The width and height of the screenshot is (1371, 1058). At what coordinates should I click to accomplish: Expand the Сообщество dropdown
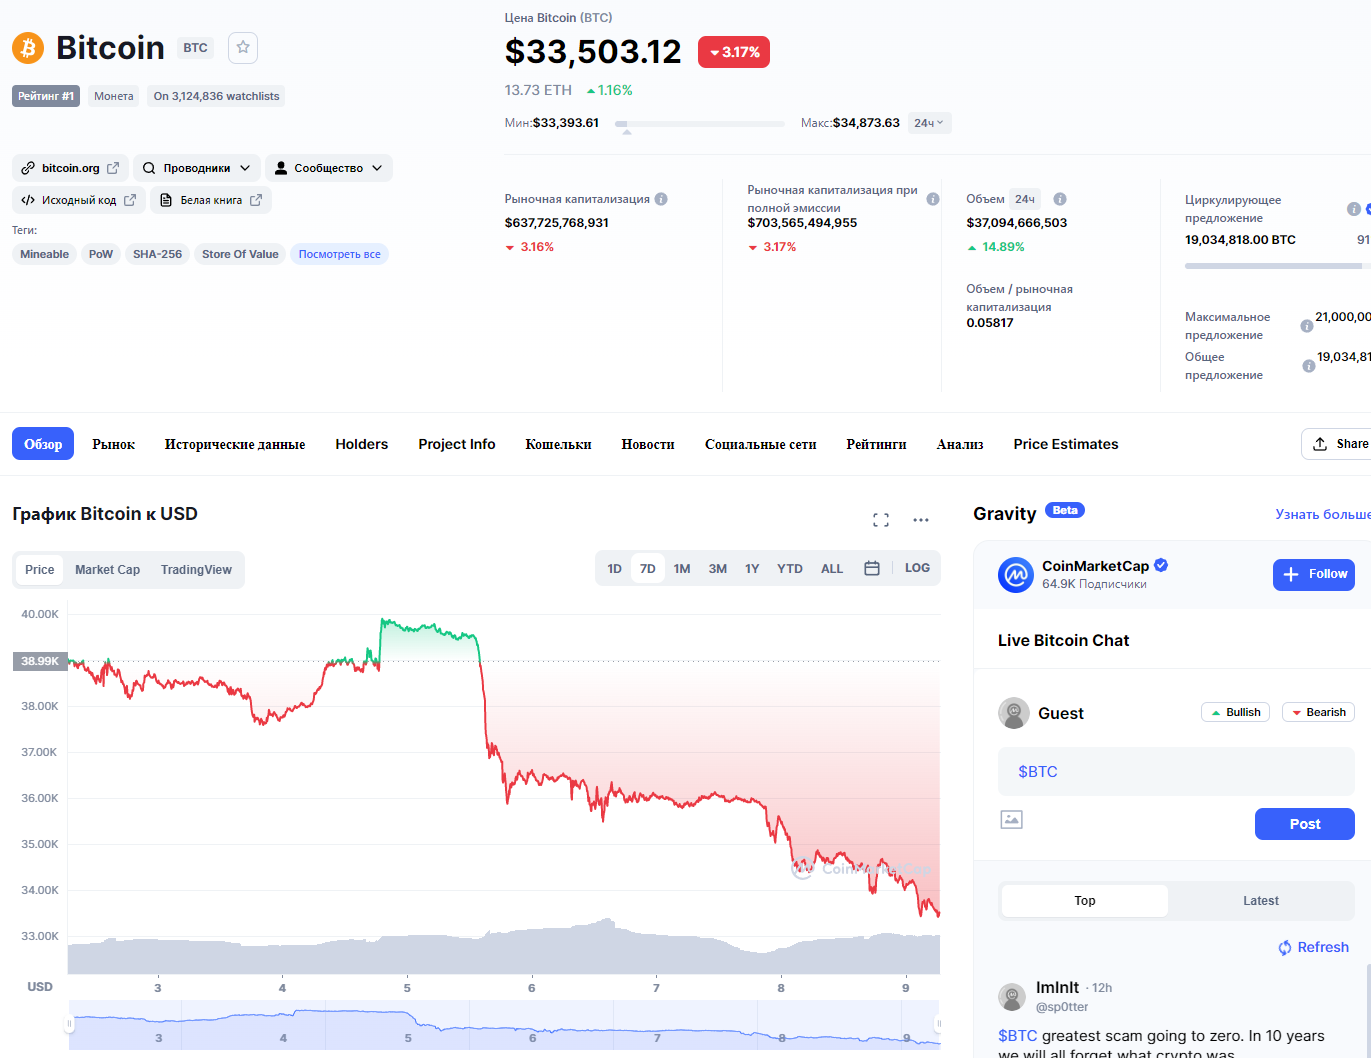[328, 168]
